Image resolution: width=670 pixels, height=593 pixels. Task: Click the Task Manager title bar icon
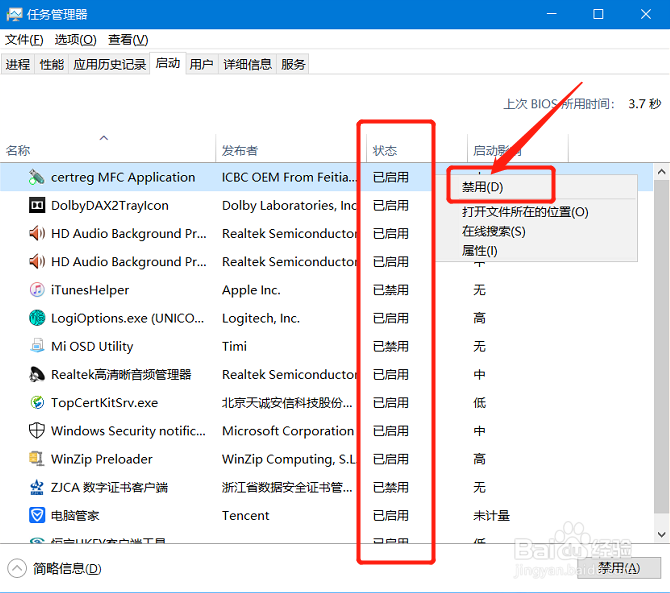(14, 15)
